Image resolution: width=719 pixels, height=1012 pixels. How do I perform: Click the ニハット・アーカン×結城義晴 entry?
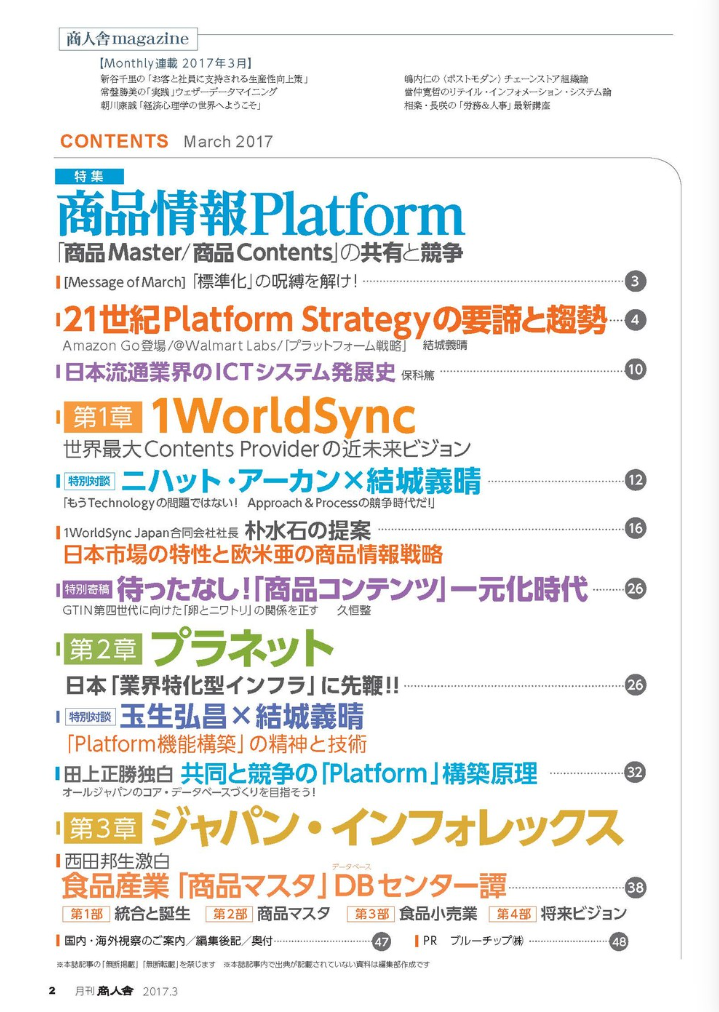(x=301, y=481)
